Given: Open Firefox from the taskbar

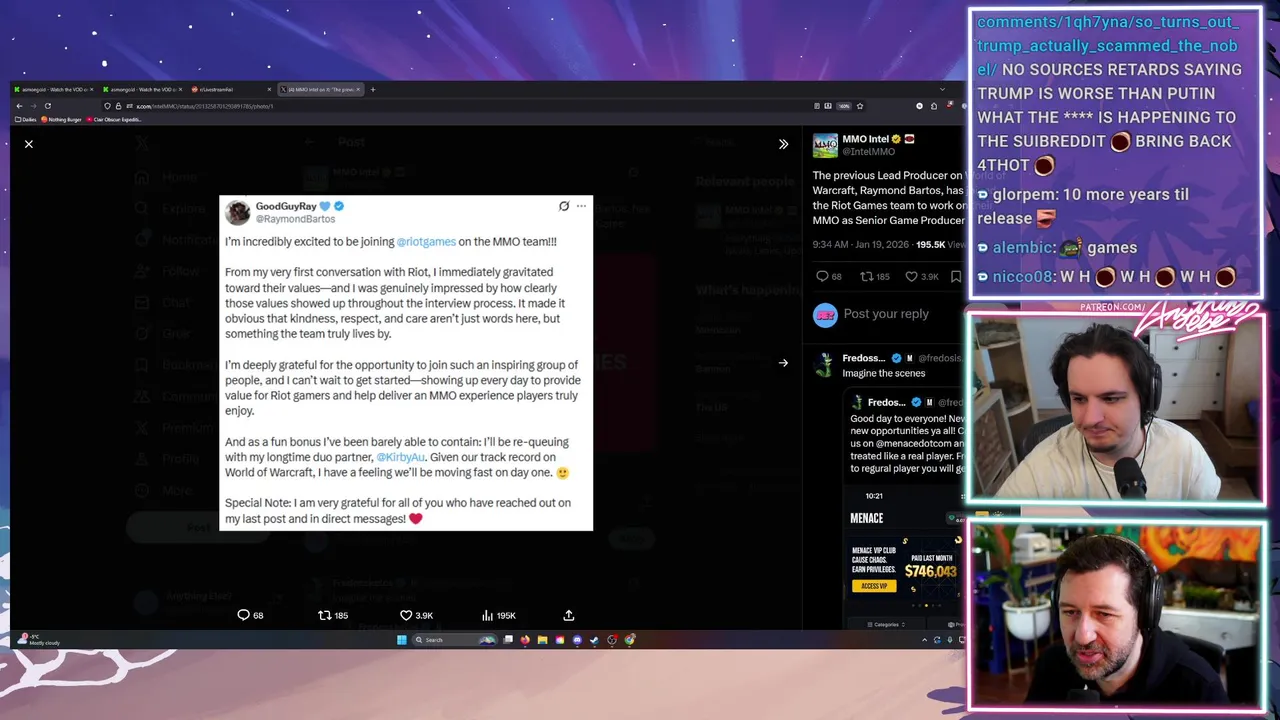Looking at the screenshot, I should tap(525, 640).
